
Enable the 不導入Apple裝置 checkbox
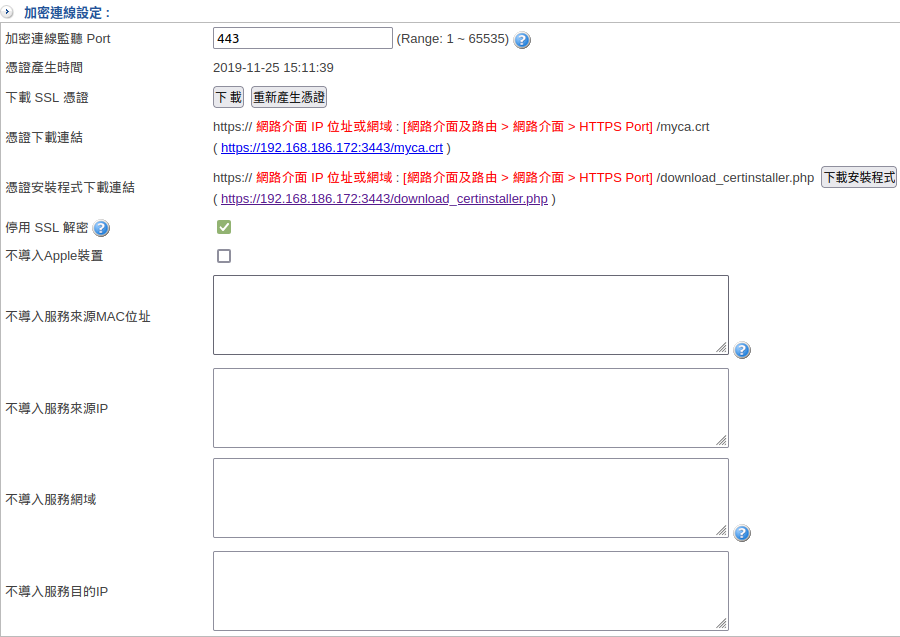[x=224, y=256]
